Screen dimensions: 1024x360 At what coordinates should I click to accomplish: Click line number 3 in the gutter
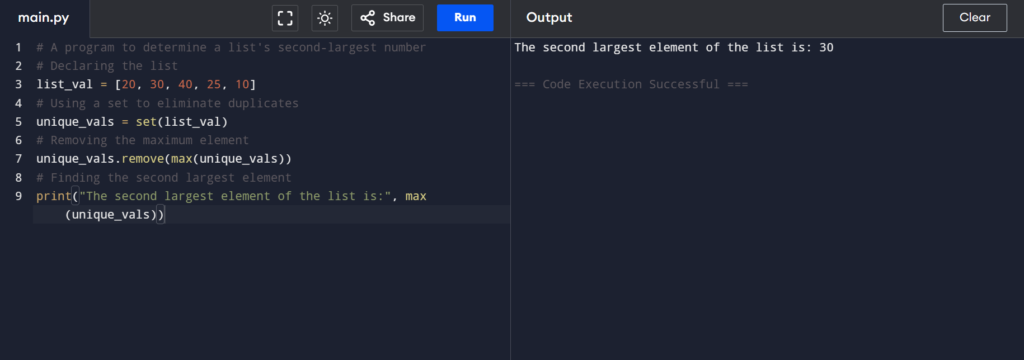[x=18, y=84]
